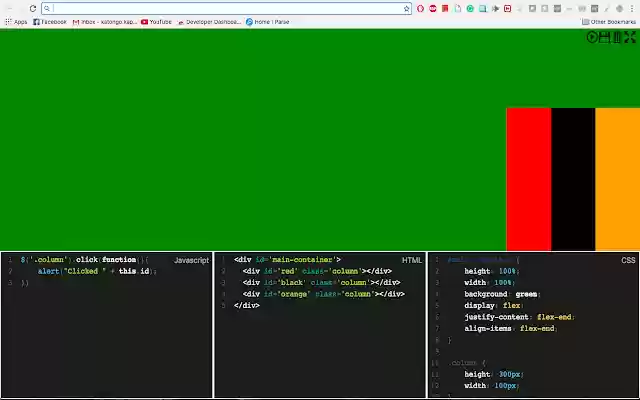Open the Home | Parse bookmark
The height and width of the screenshot is (400, 640).
[268, 22]
